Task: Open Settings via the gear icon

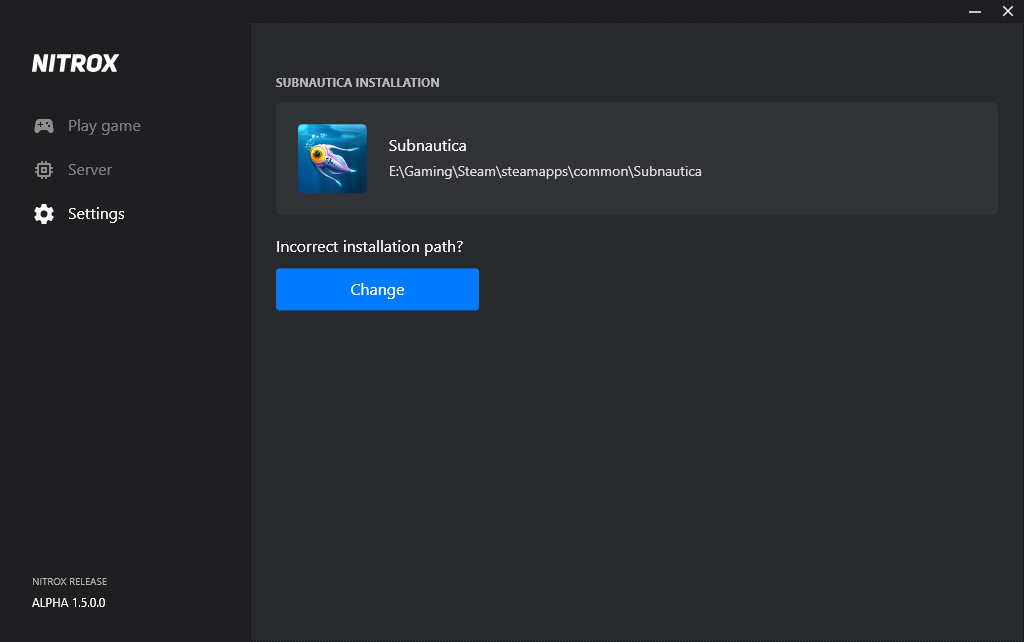Action: pos(44,213)
